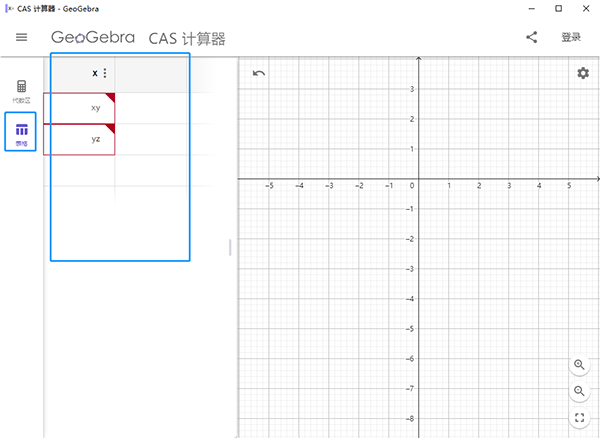
Task: Open graphics settings gear
Action: coord(582,73)
